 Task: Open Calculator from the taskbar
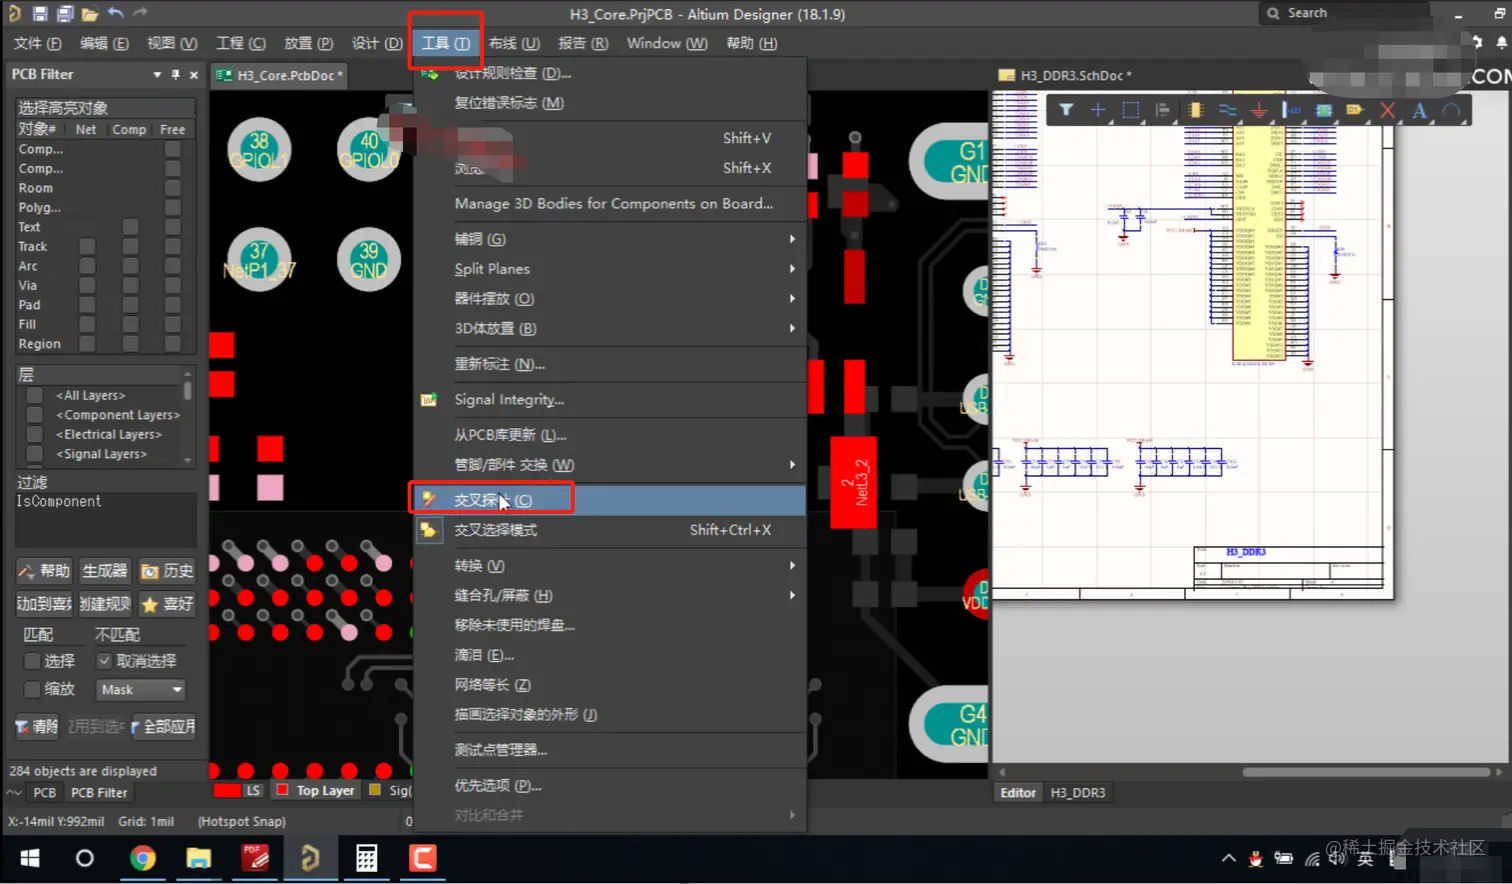pyautogui.click(x=367, y=858)
